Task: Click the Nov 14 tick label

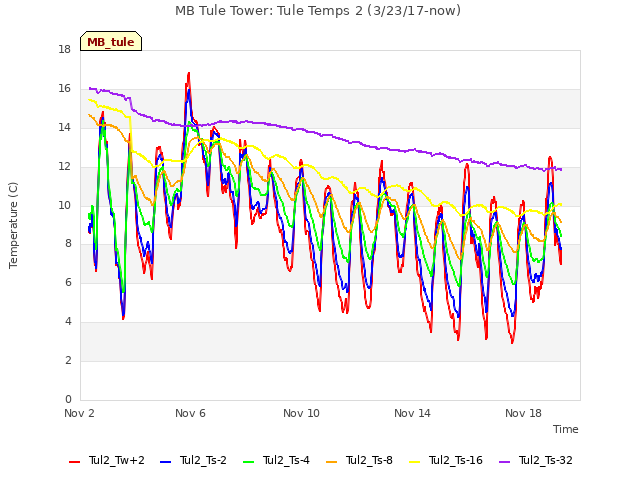Action: click(x=412, y=413)
